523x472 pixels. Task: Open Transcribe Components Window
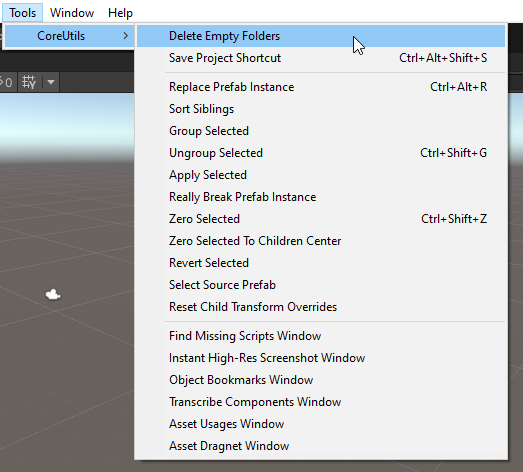coord(321,402)
